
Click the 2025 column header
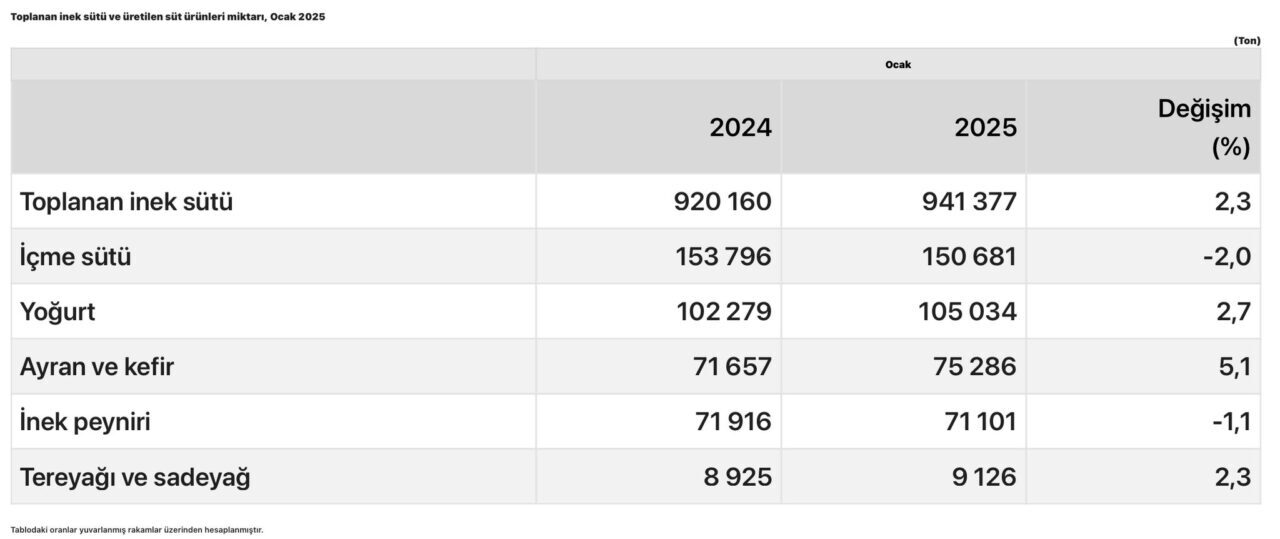(985, 128)
